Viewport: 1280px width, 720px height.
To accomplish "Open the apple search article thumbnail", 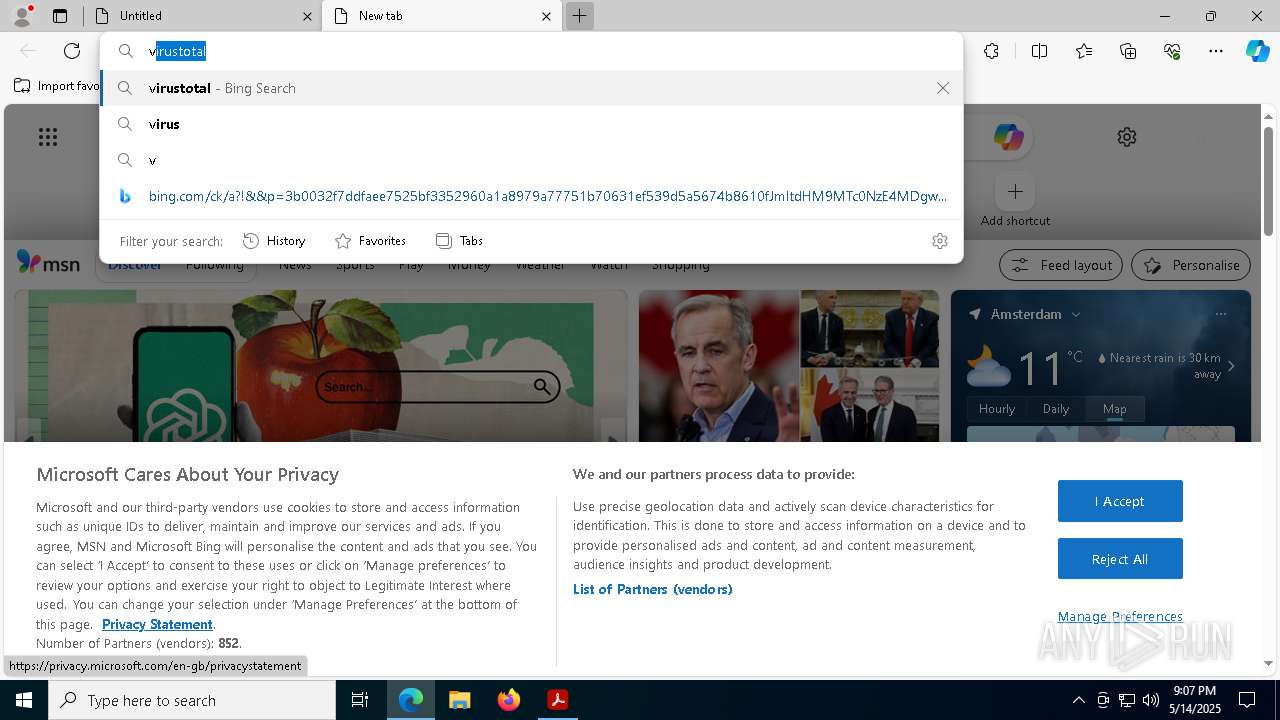I will [321, 366].
